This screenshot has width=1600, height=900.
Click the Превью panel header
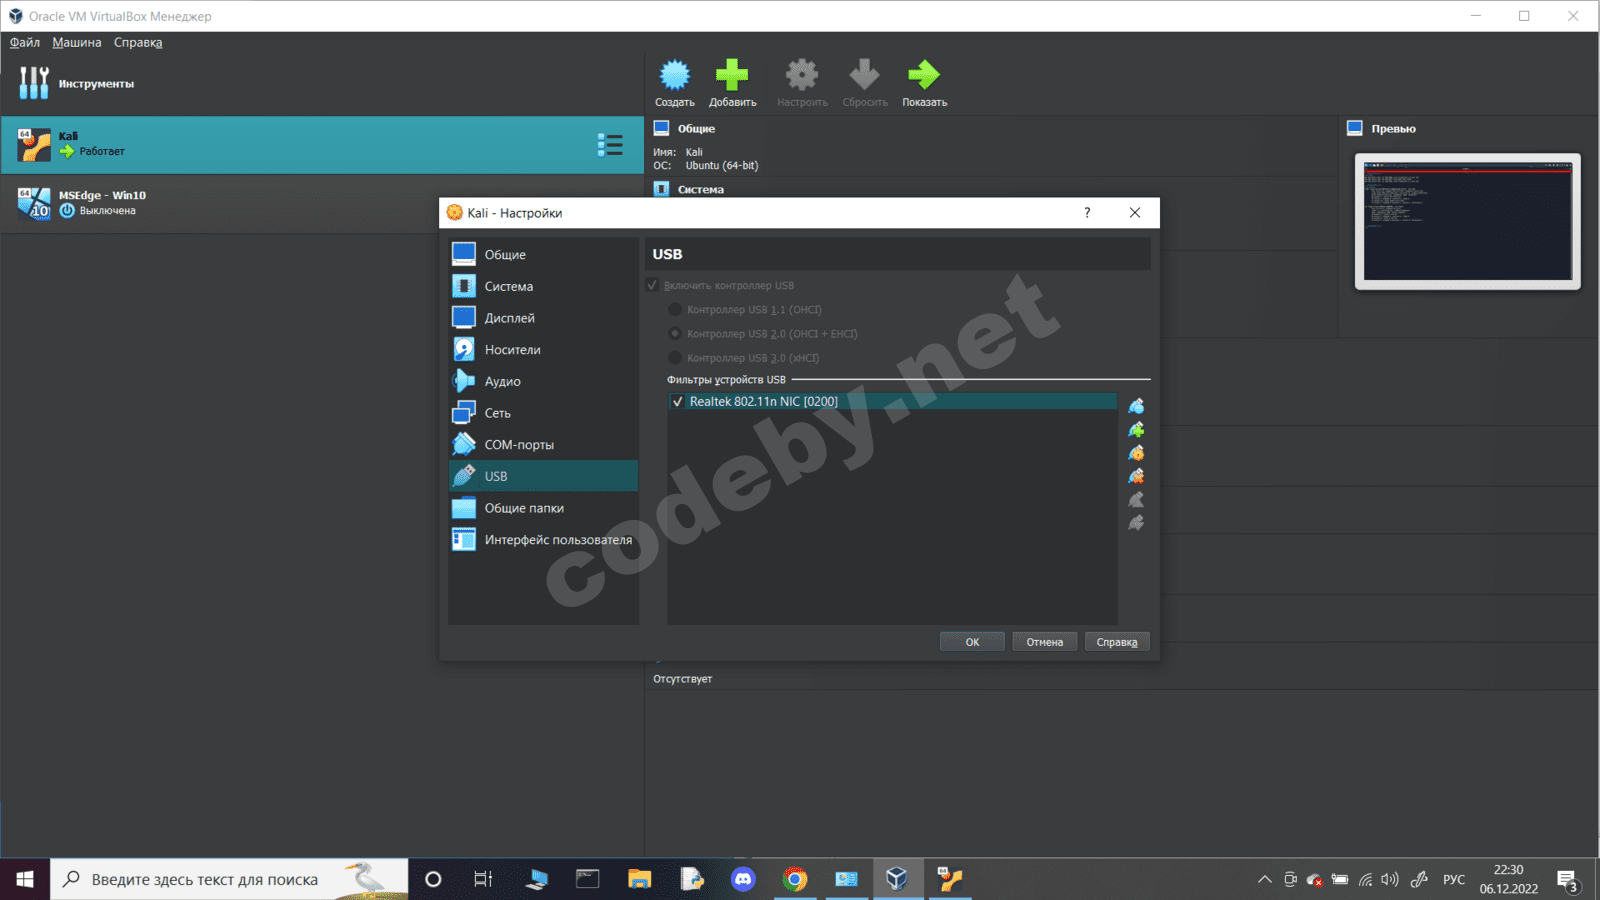point(1393,129)
